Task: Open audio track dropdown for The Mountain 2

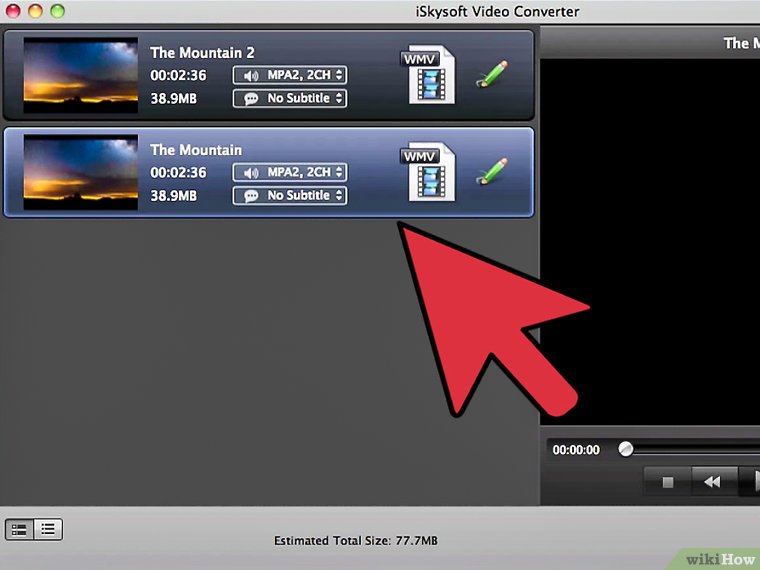Action: click(289, 75)
